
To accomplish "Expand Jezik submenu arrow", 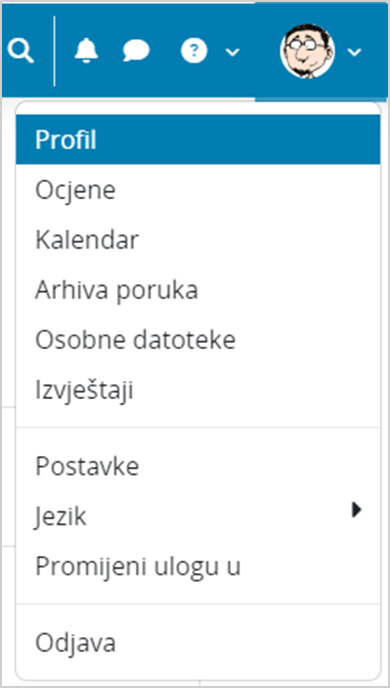I will coord(357,509).
